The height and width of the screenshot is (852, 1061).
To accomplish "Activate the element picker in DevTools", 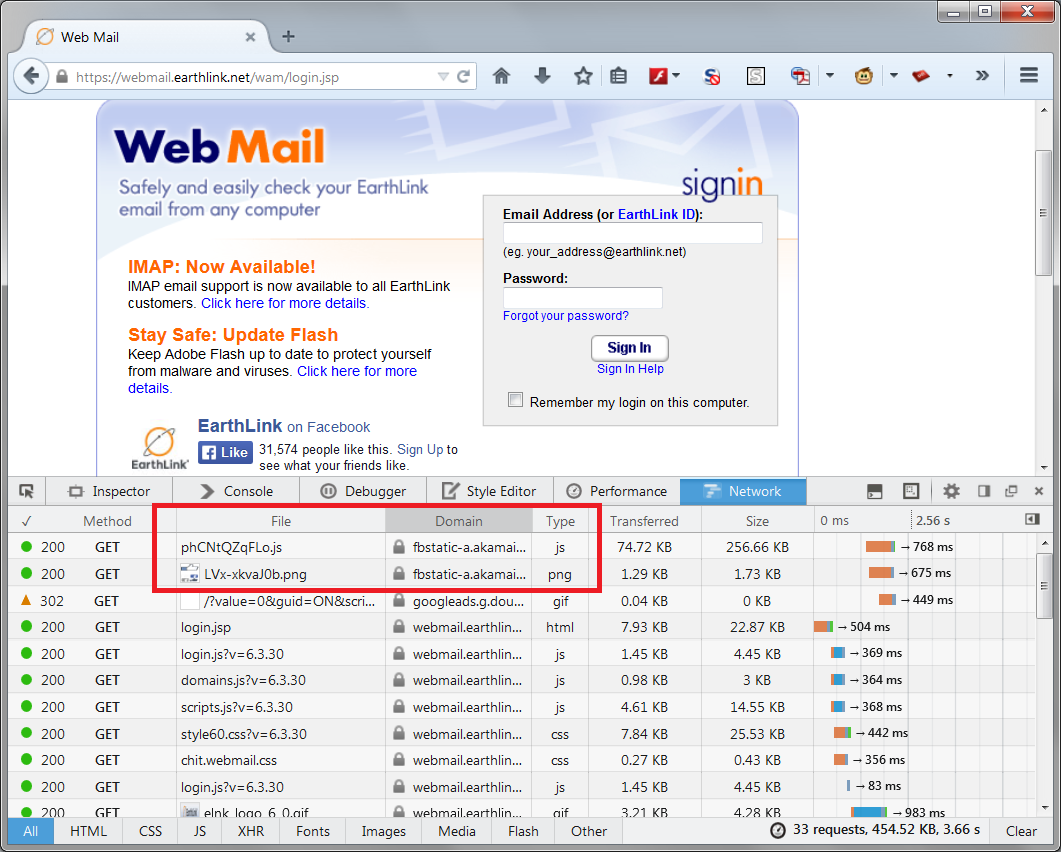I will [x=26, y=491].
